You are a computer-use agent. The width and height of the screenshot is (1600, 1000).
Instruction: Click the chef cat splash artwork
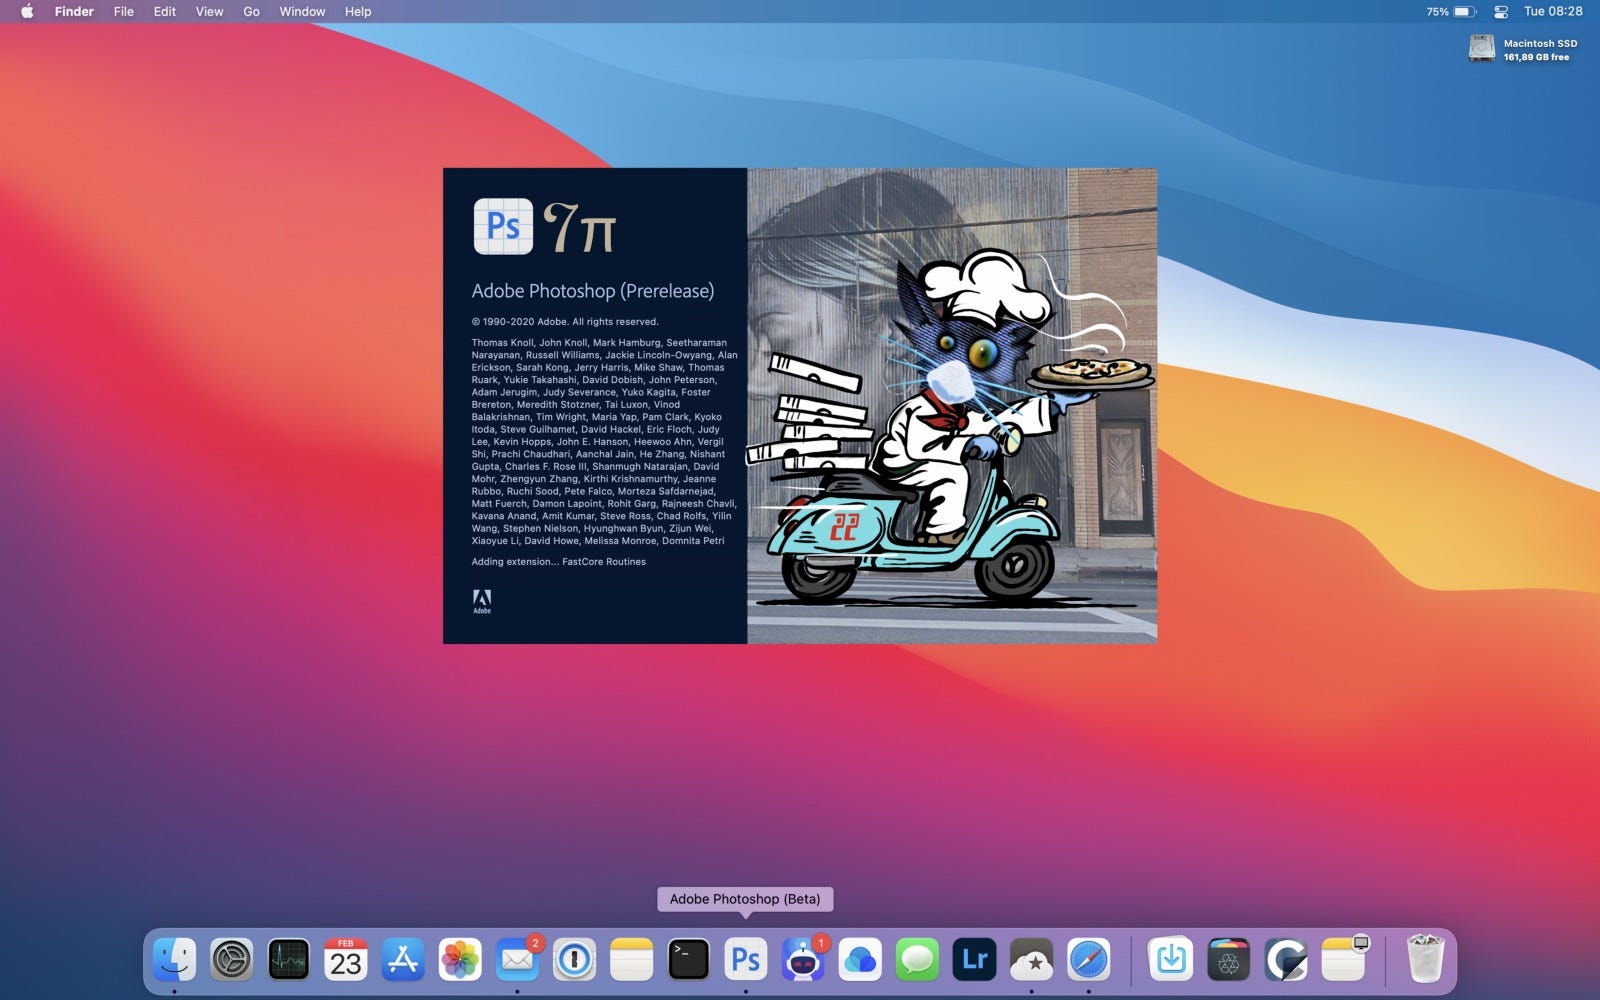pyautogui.click(x=952, y=406)
